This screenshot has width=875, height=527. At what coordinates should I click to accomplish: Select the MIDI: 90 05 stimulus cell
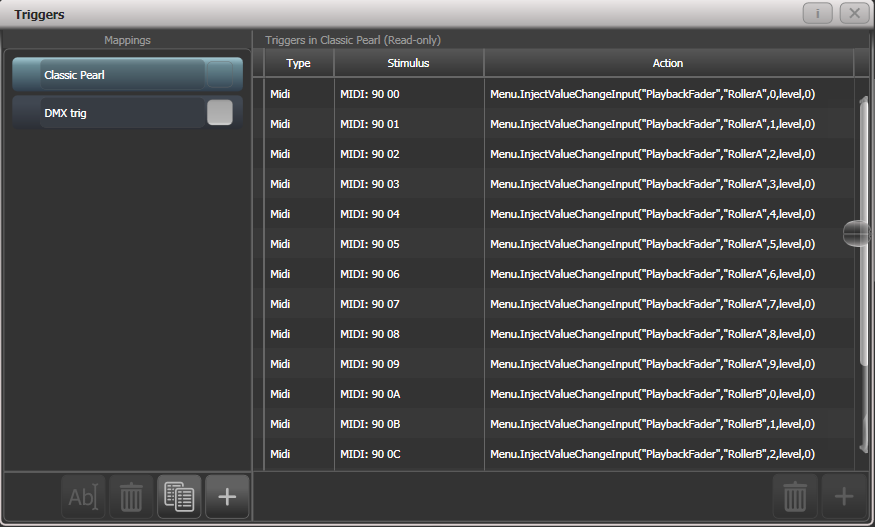pyautogui.click(x=409, y=244)
